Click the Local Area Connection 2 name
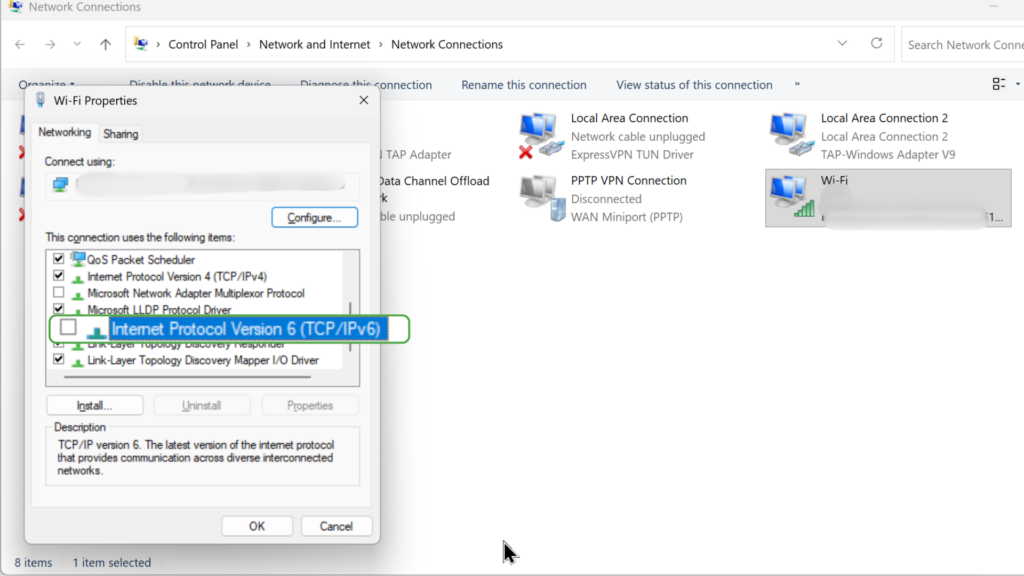1024x576 pixels. coord(884,118)
